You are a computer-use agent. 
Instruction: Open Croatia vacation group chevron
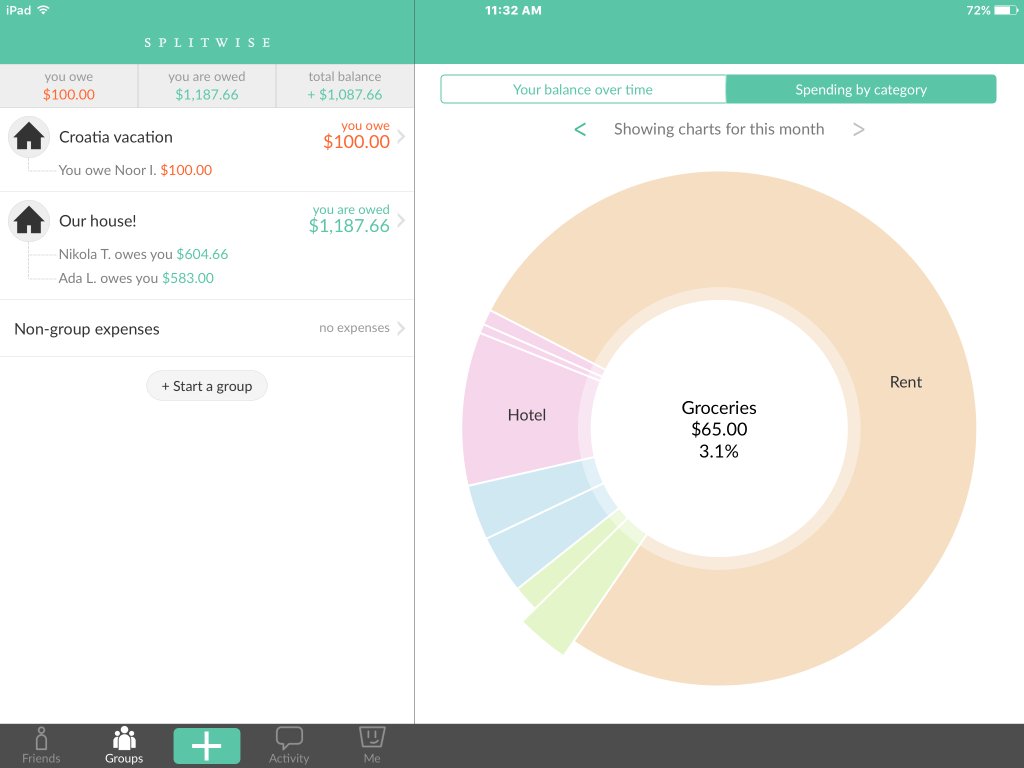[401, 136]
